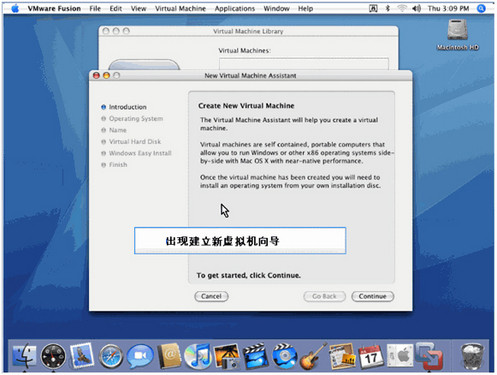The height and width of the screenshot is (375, 497).
Task: Open the Virtual Machine menu
Action: (180, 9)
